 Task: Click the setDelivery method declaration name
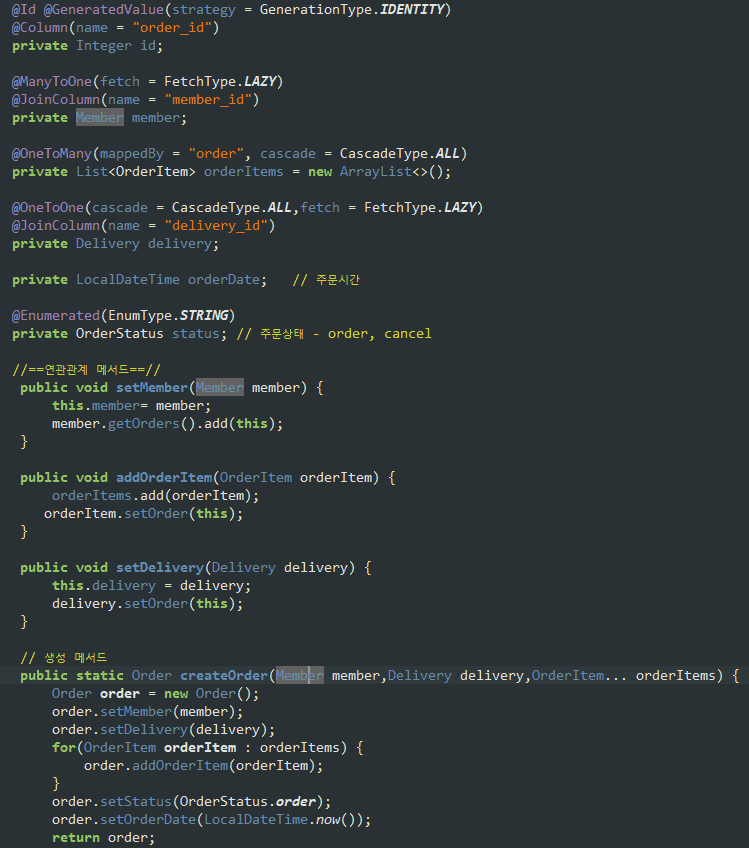pos(160,567)
